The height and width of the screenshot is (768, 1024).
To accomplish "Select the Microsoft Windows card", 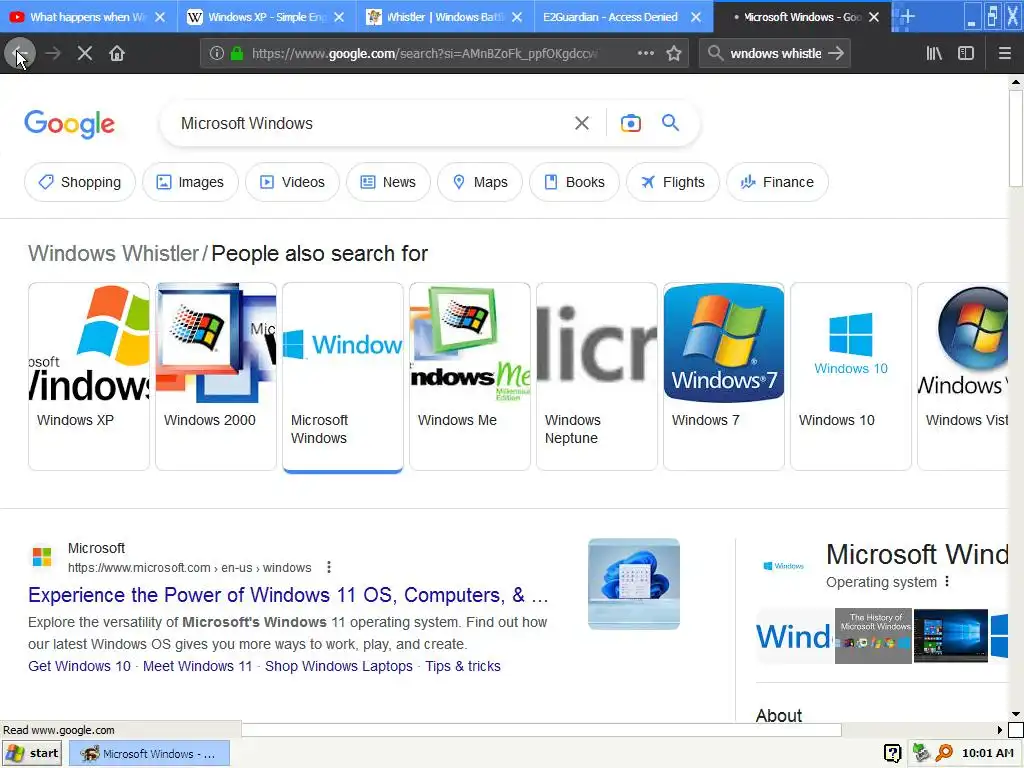I will click(343, 376).
